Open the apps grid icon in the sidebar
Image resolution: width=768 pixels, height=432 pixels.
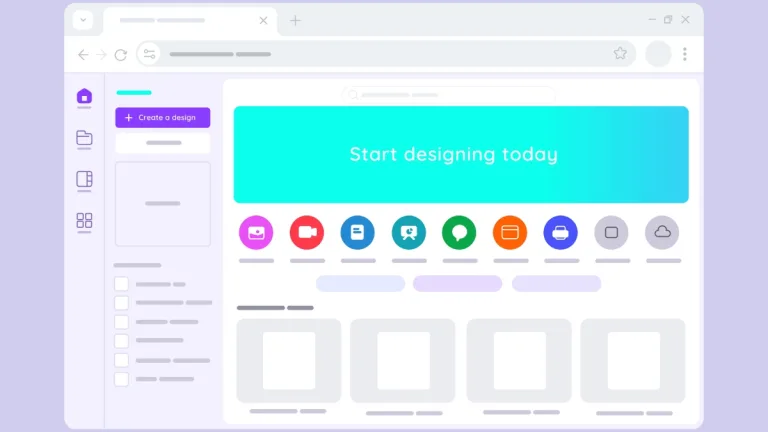pos(84,221)
